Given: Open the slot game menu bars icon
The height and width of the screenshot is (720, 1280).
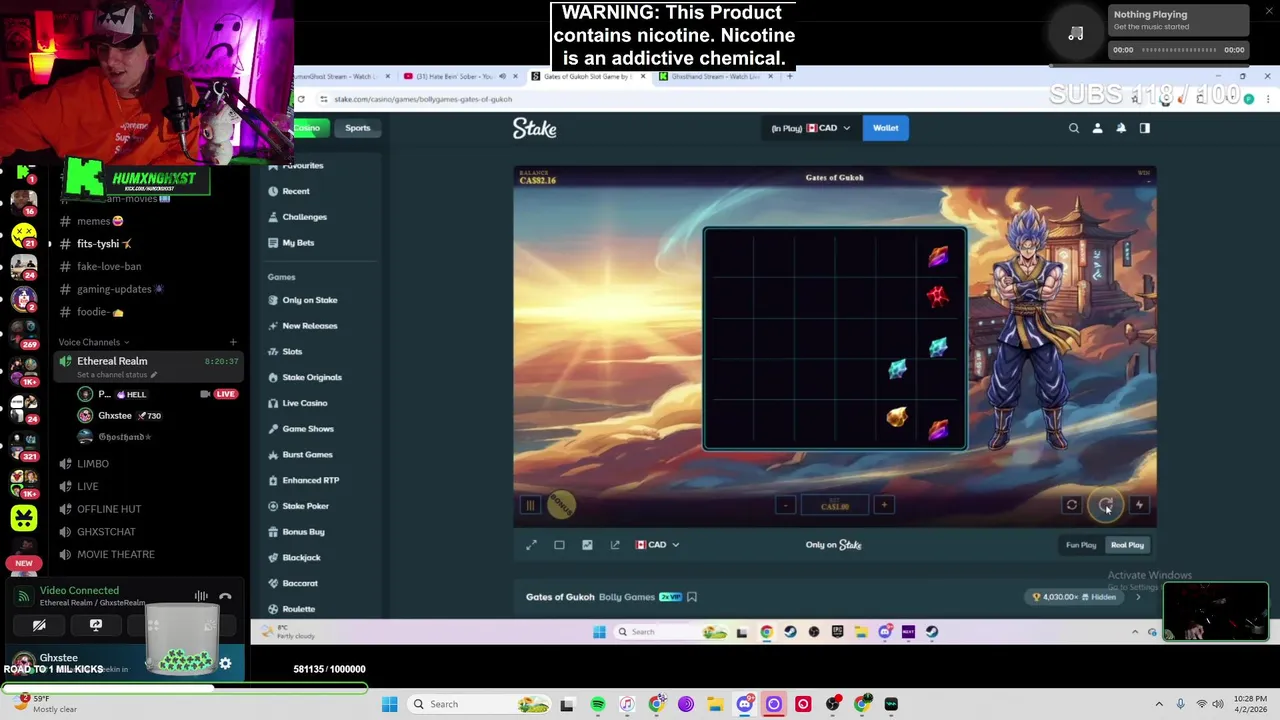Looking at the screenshot, I should (530, 506).
